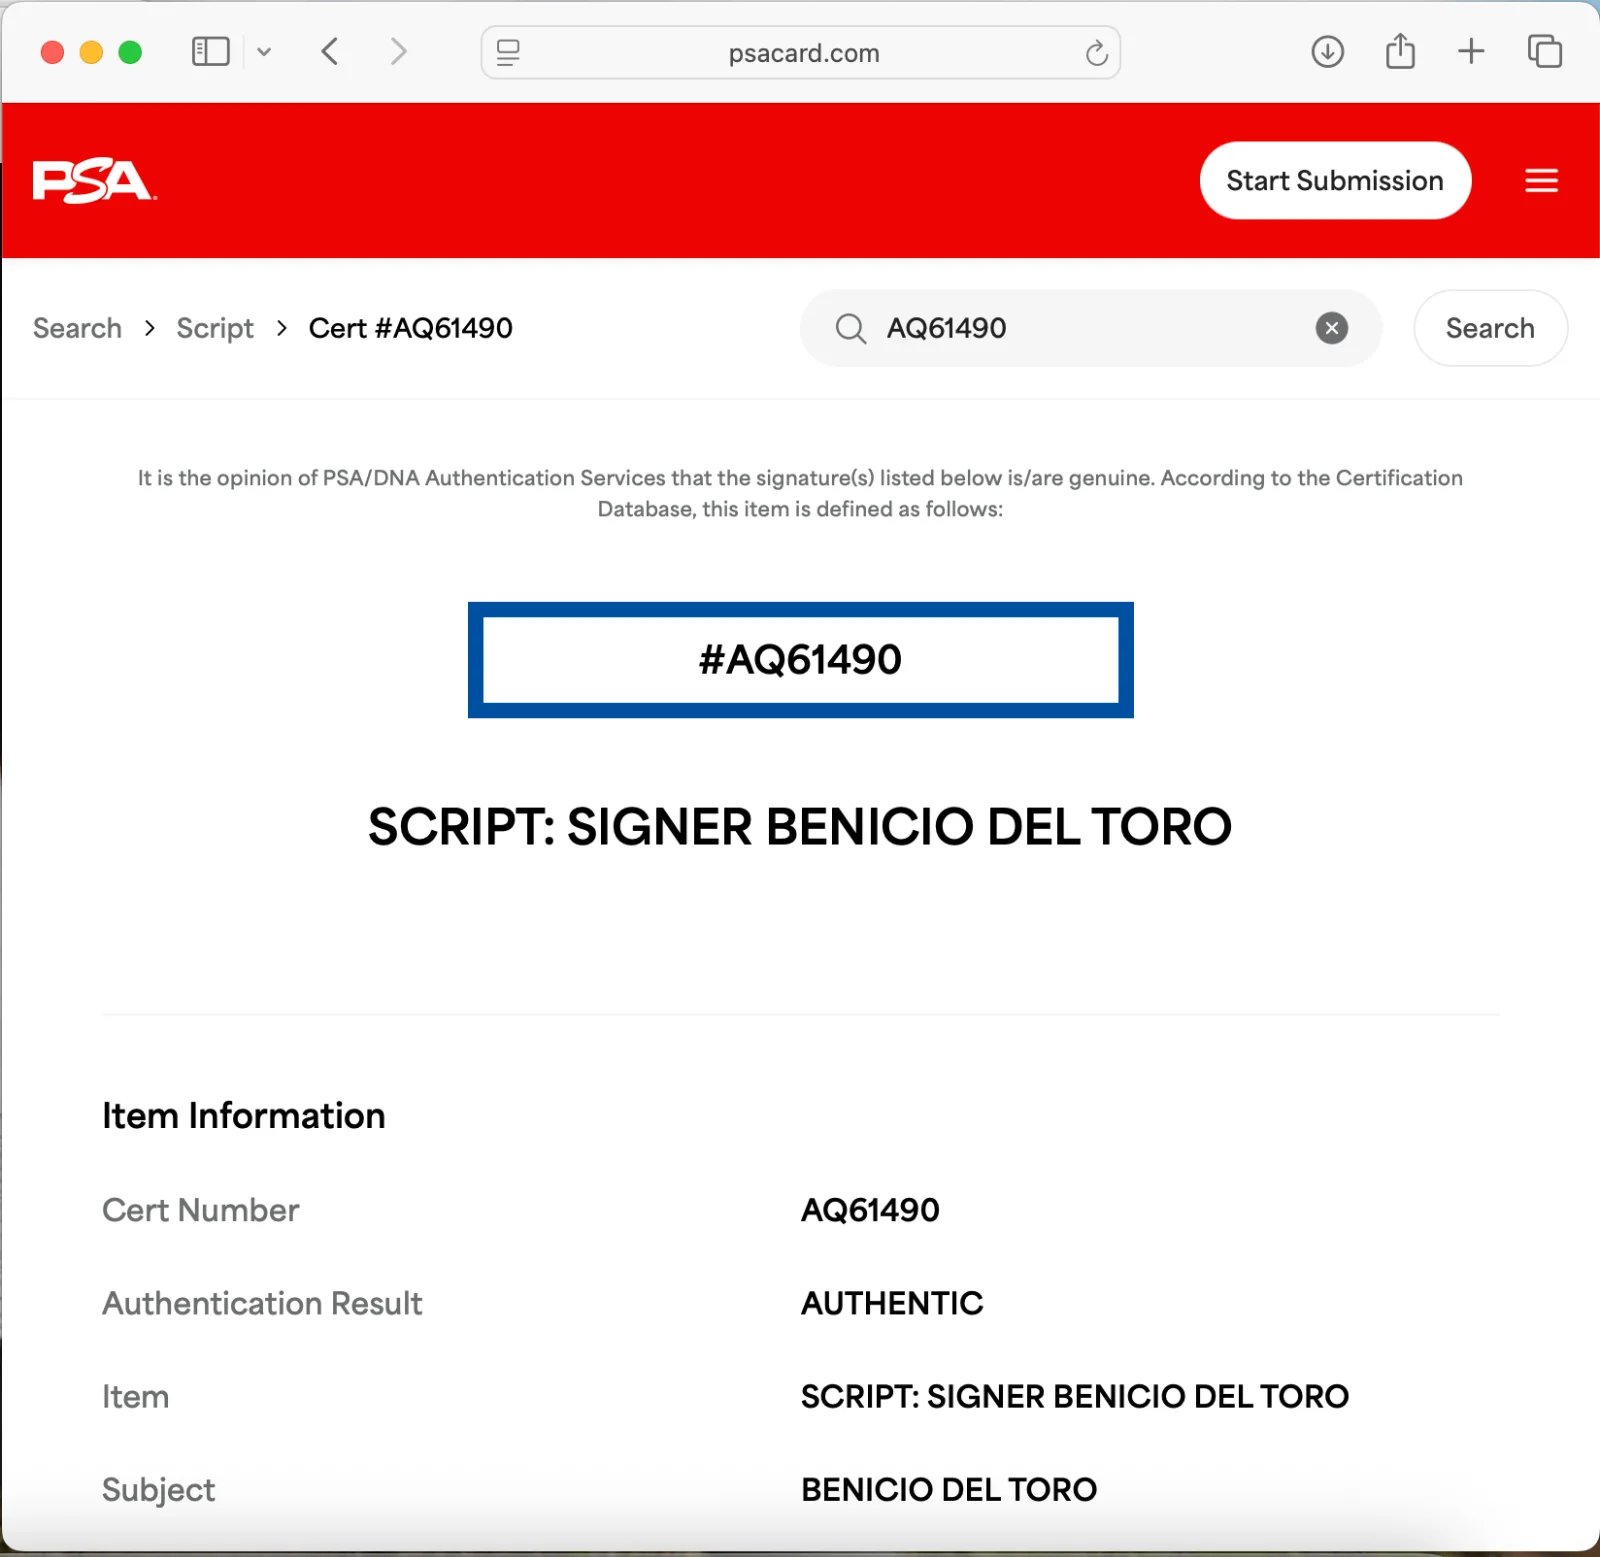Screen dimensions: 1600x1557
Task: Expand the sidebar tab group dropdown arrow
Action: [x=264, y=52]
